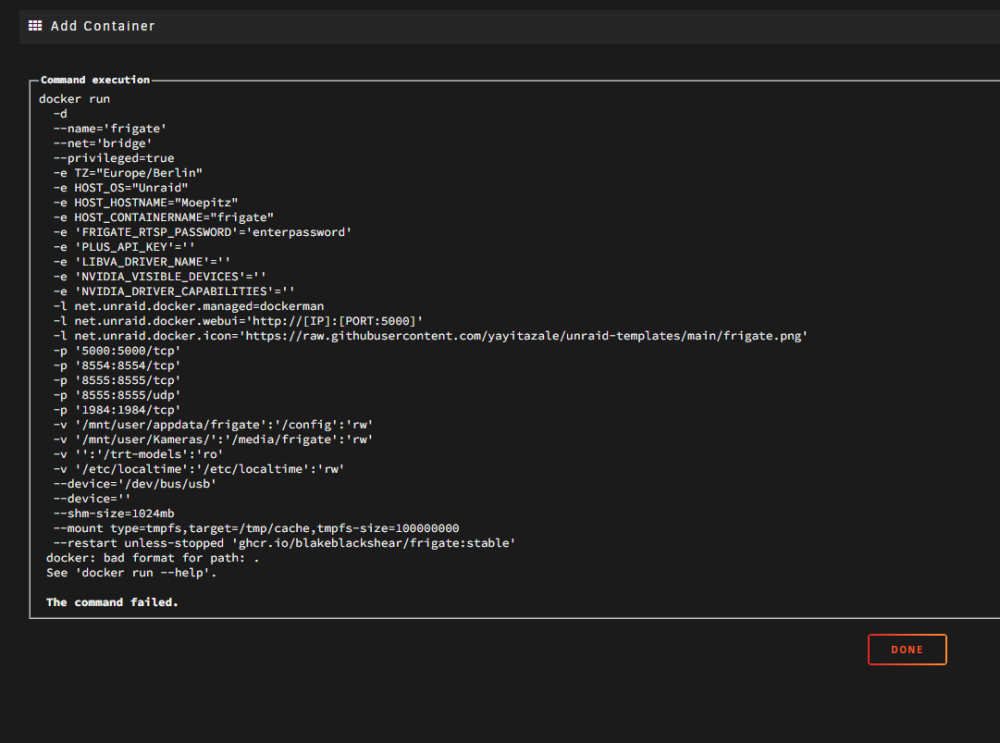Image resolution: width=1000 pixels, height=743 pixels.
Task: Click the PLUS_API_KEY line
Action: pyautogui.click(x=124, y=247)
